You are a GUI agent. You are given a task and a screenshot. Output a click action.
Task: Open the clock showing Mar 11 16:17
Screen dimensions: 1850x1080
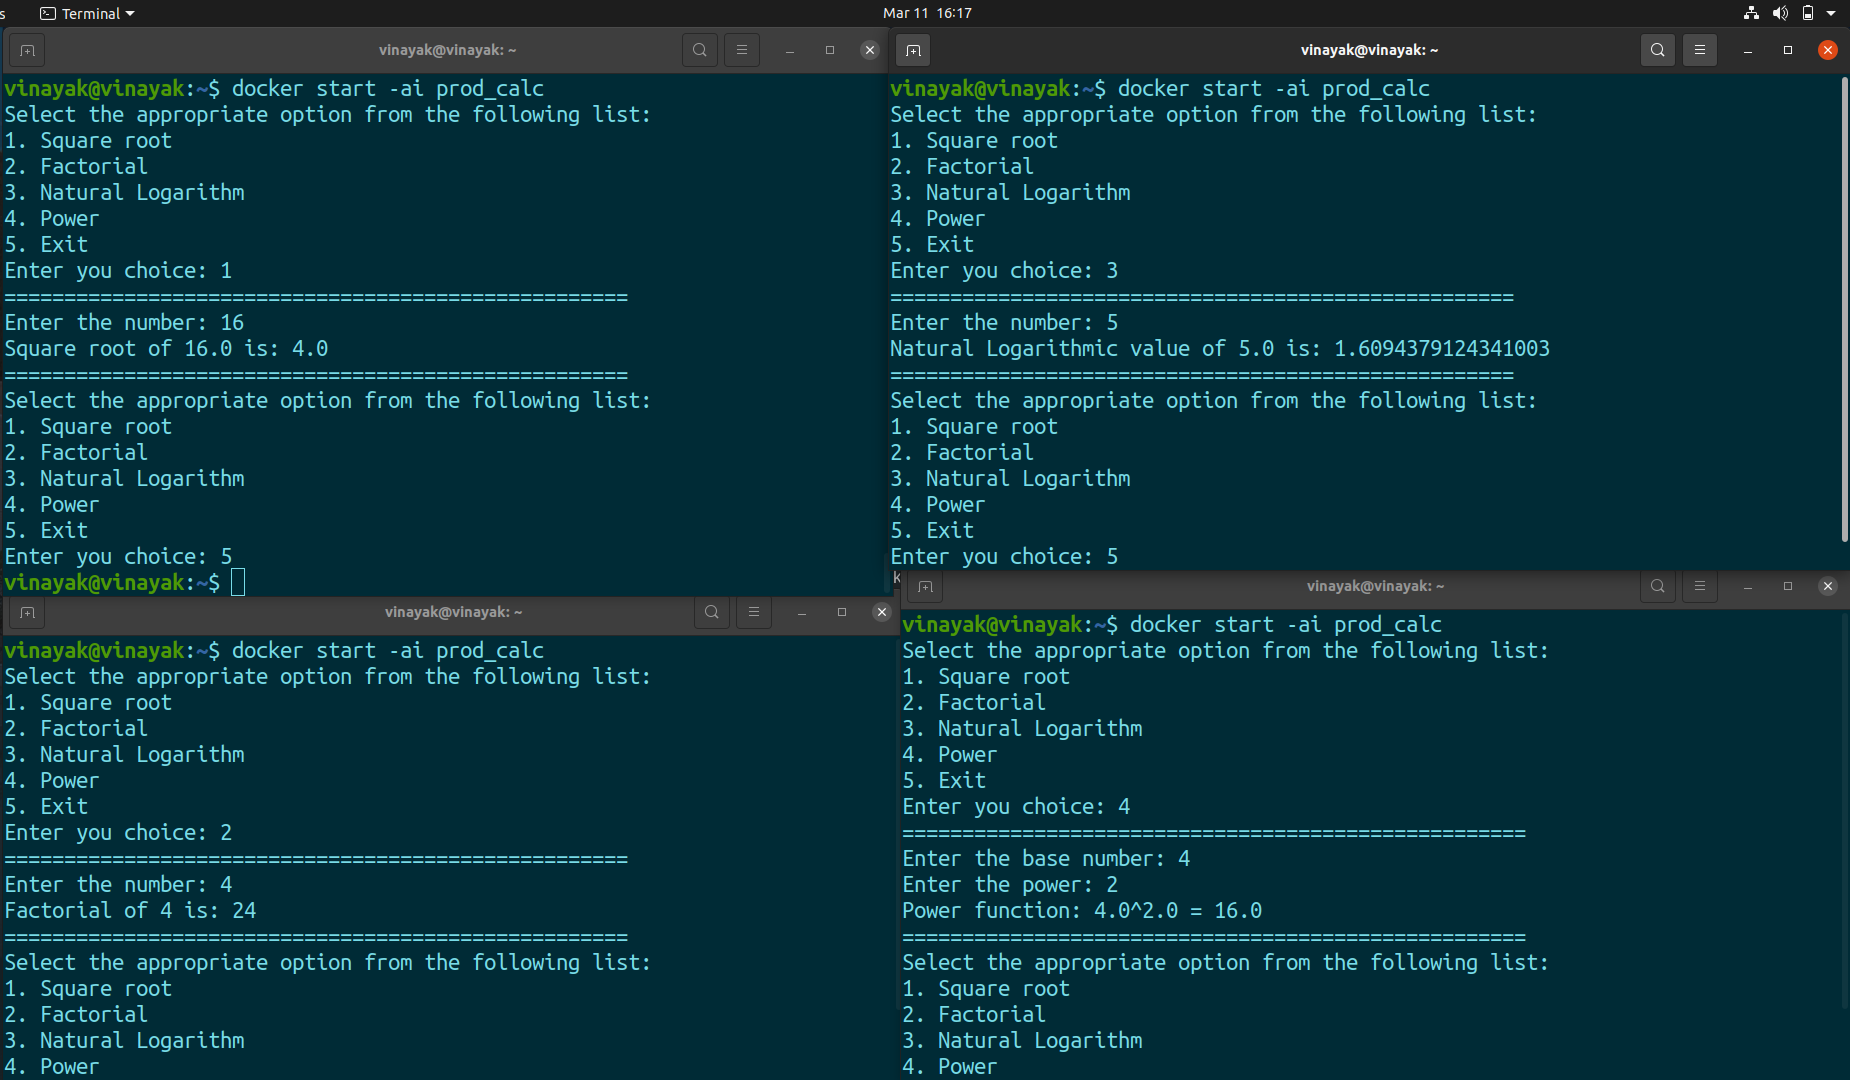[x=927, y=13]
